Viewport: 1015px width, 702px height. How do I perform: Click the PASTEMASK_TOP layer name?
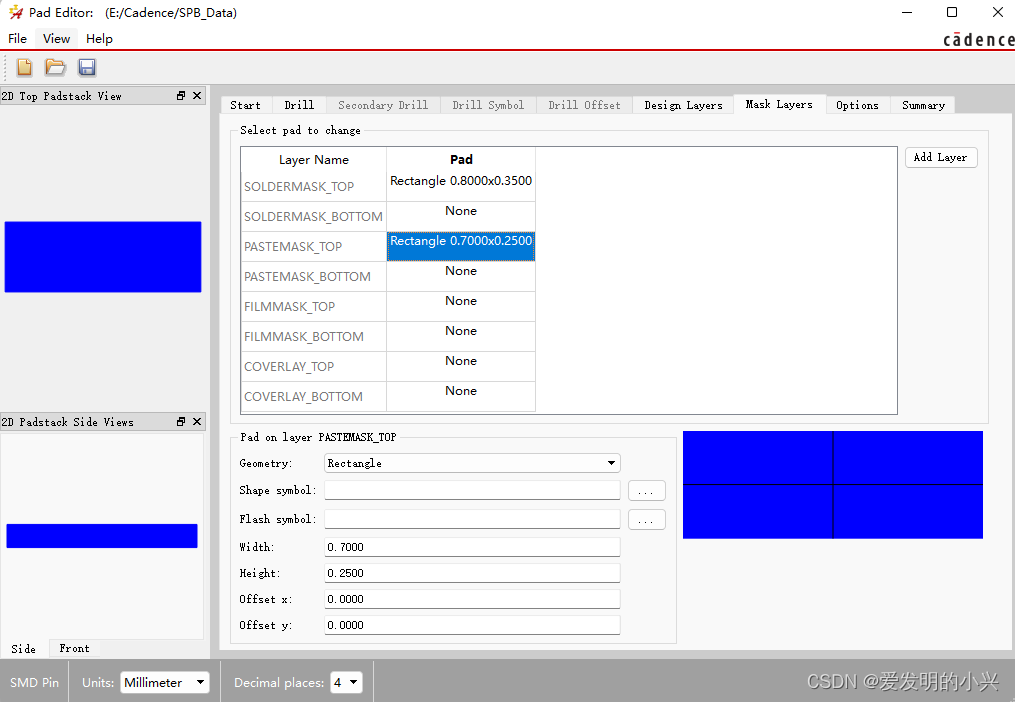coord(293,247)
